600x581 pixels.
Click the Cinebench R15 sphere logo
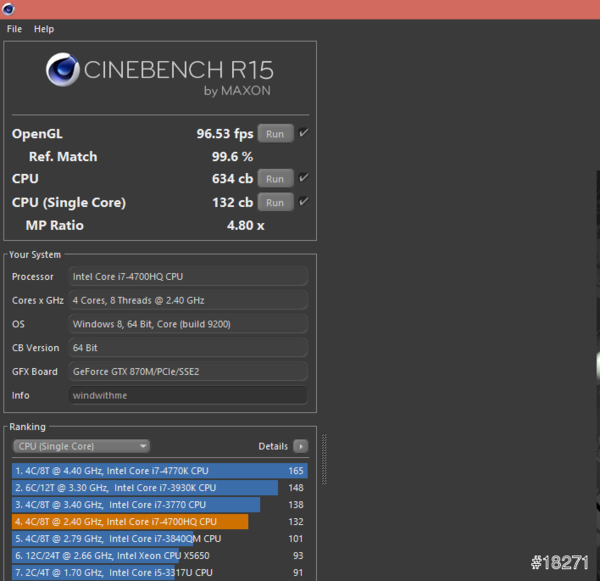62,71
